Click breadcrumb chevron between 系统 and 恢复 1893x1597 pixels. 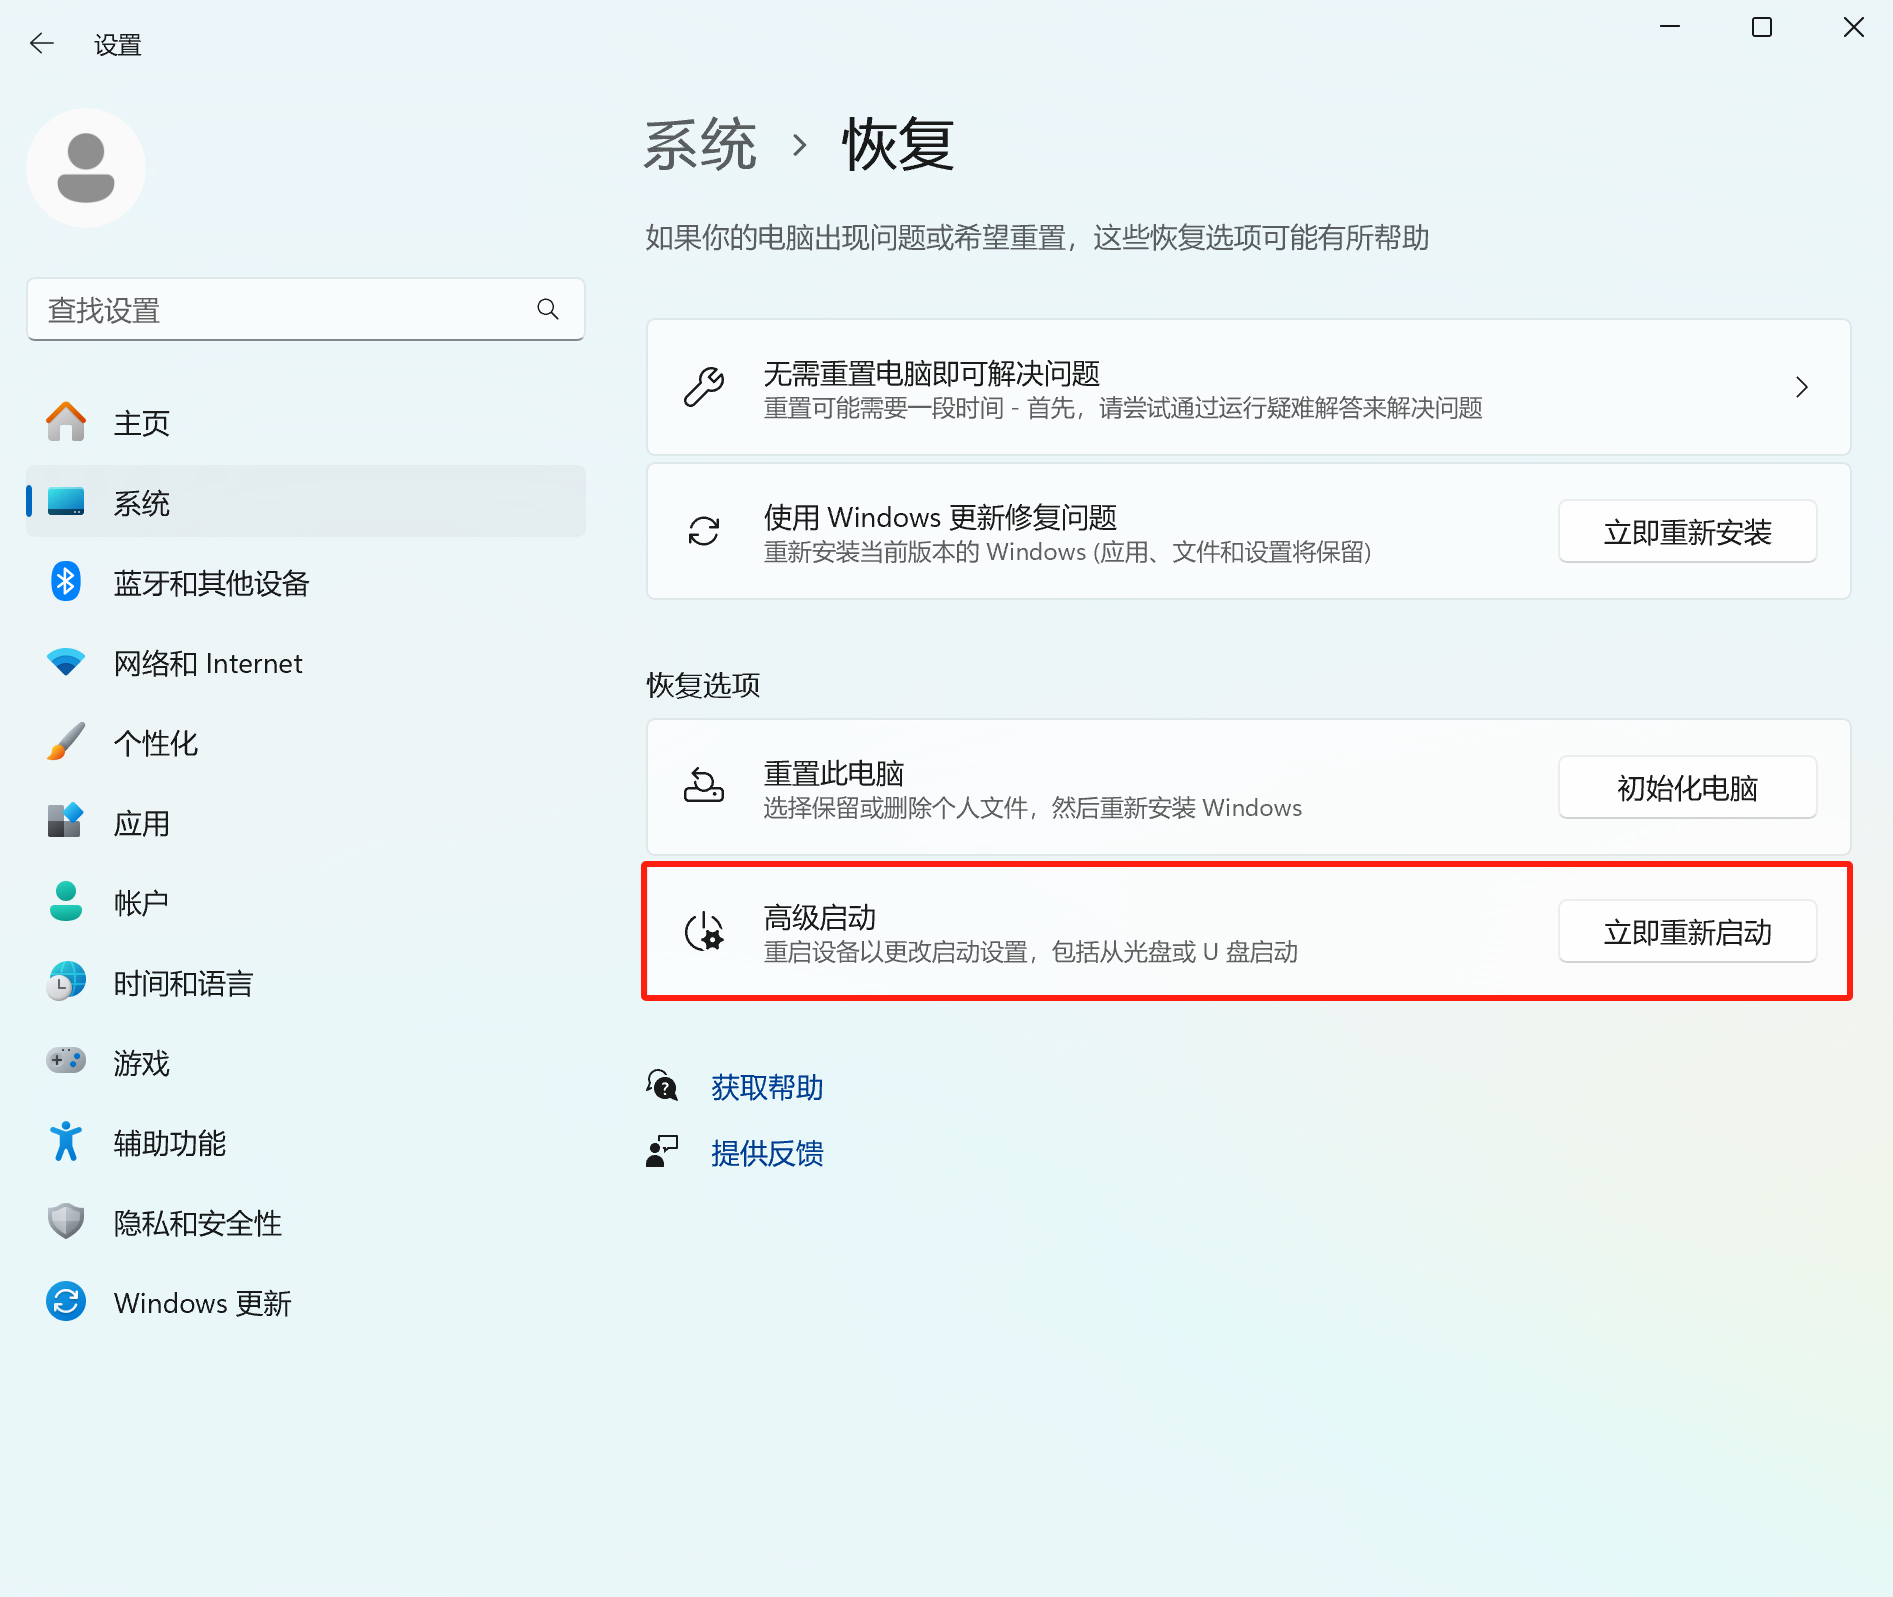pos(799,146)
